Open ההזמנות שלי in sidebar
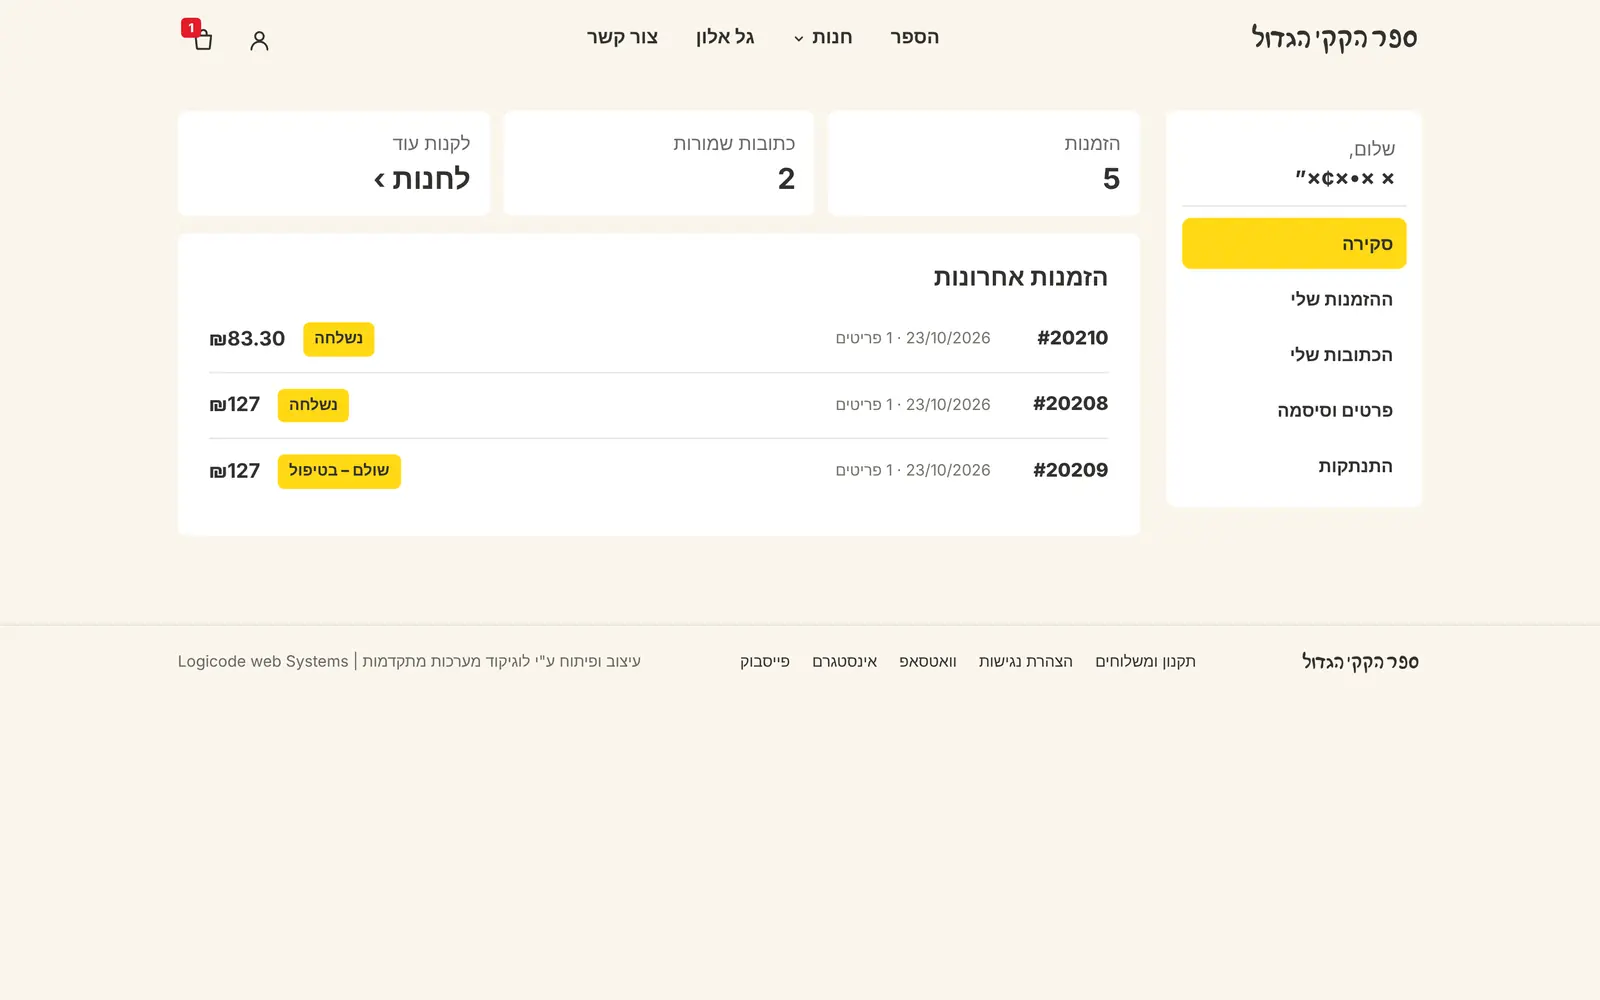This screenshot has height=1000, width=1600. [x=1294, y=299]
